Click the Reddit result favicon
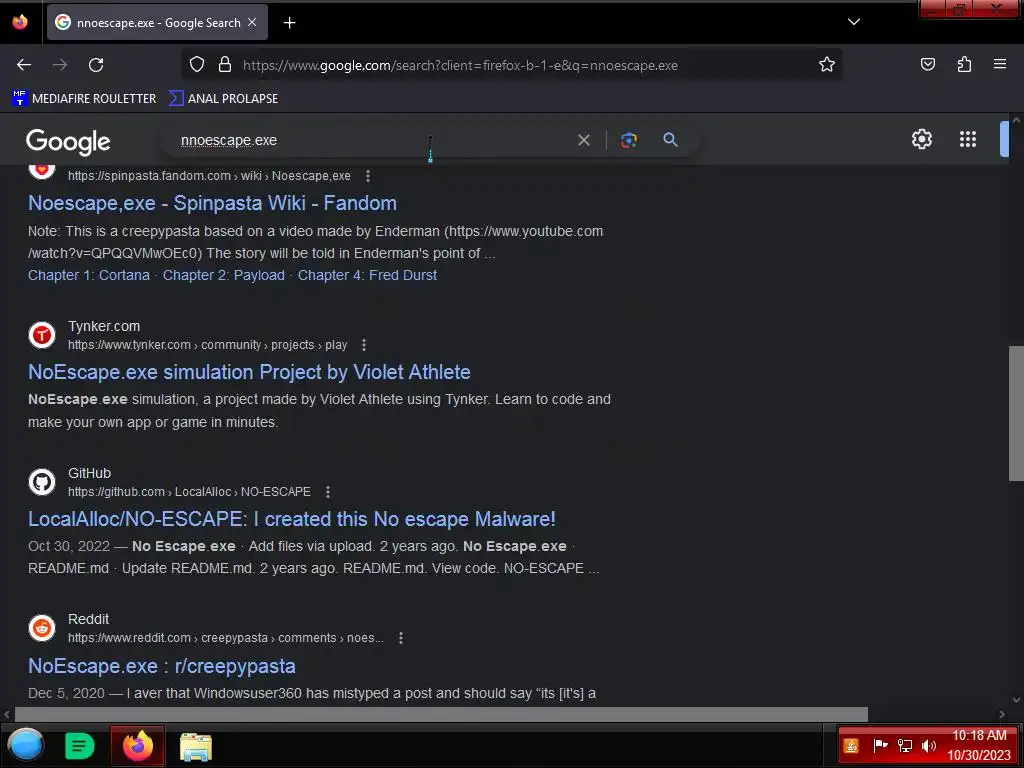 point(42,628)
